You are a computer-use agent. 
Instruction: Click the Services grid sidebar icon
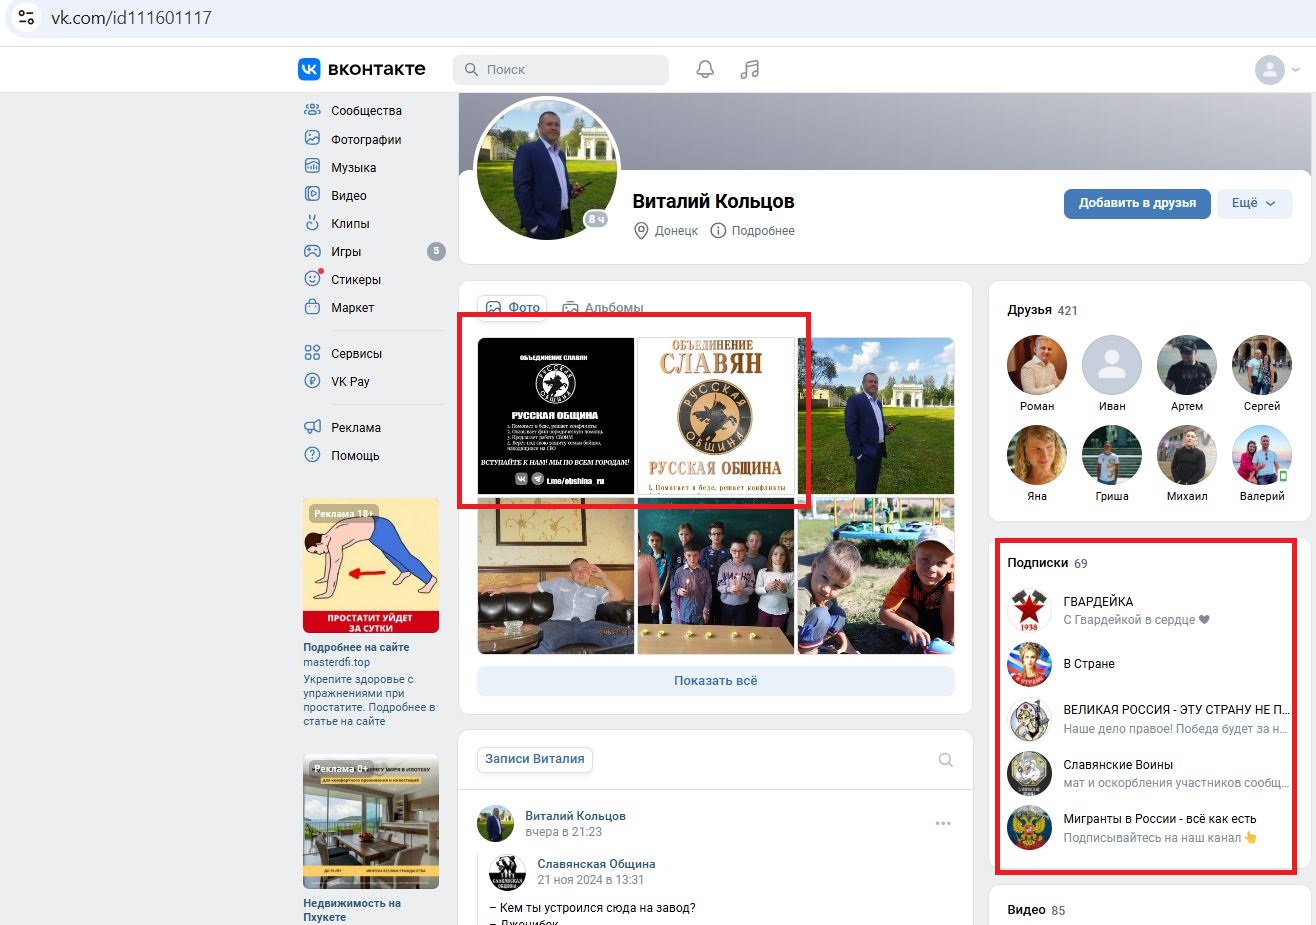click(312, 353)
